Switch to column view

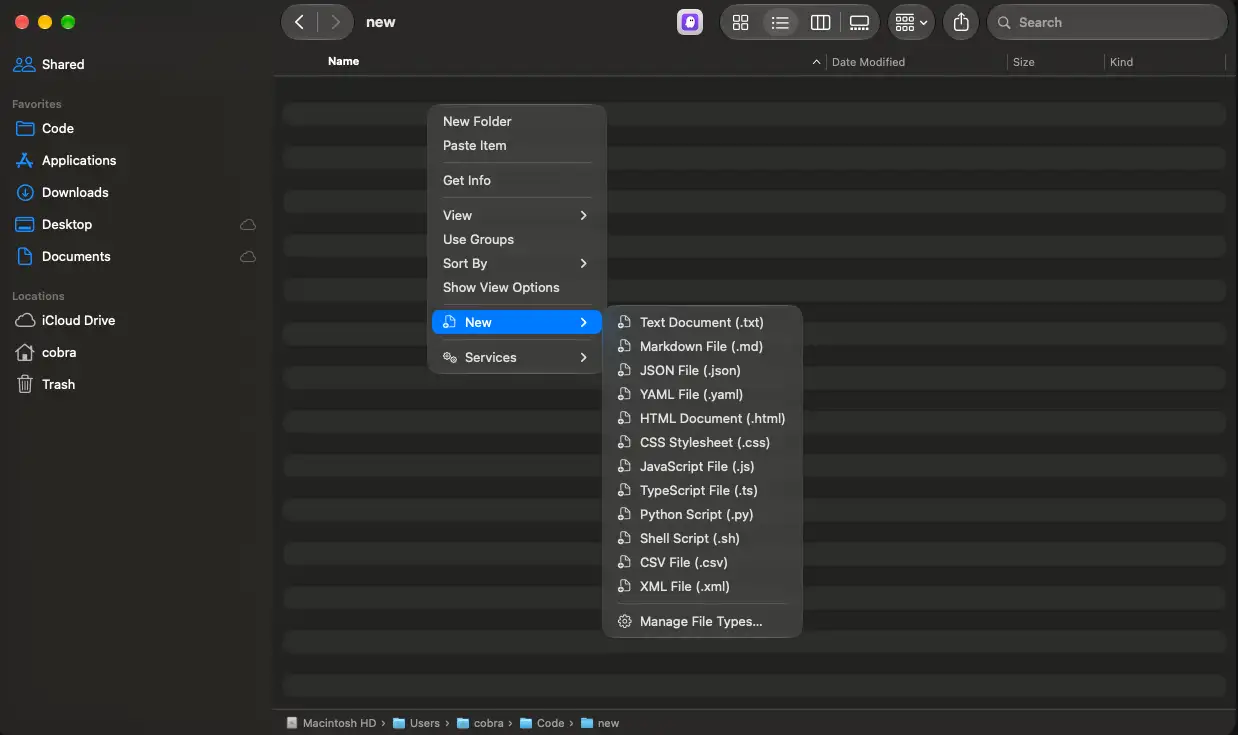click(x=820, y=22)
